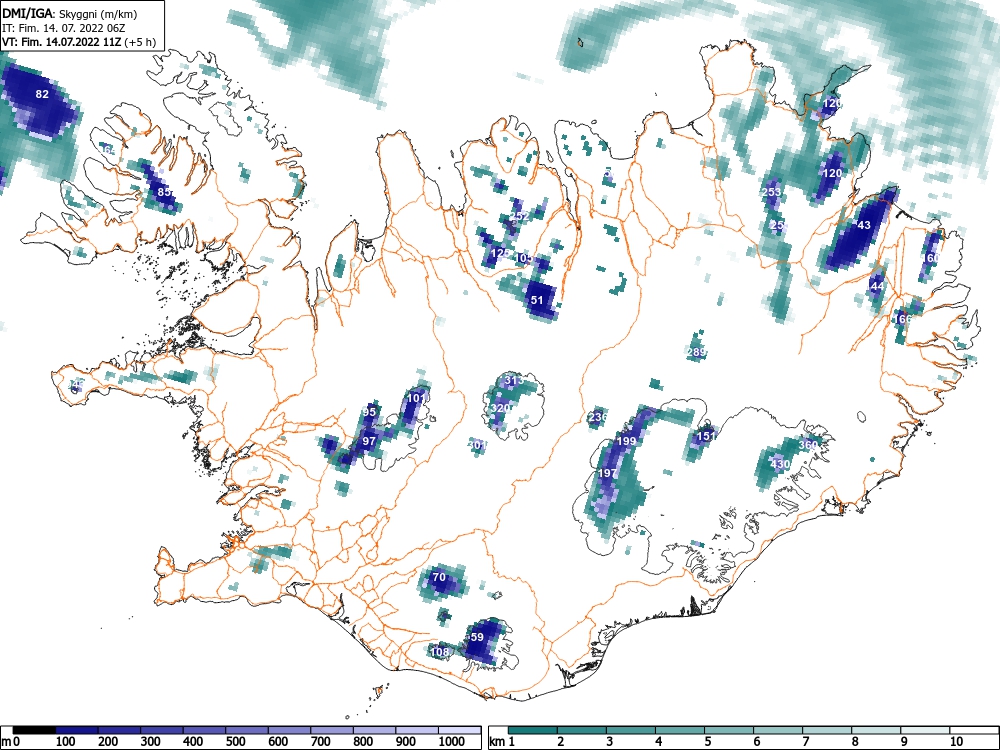Select legend swatch between 500 and 600 m

[247, 730]
